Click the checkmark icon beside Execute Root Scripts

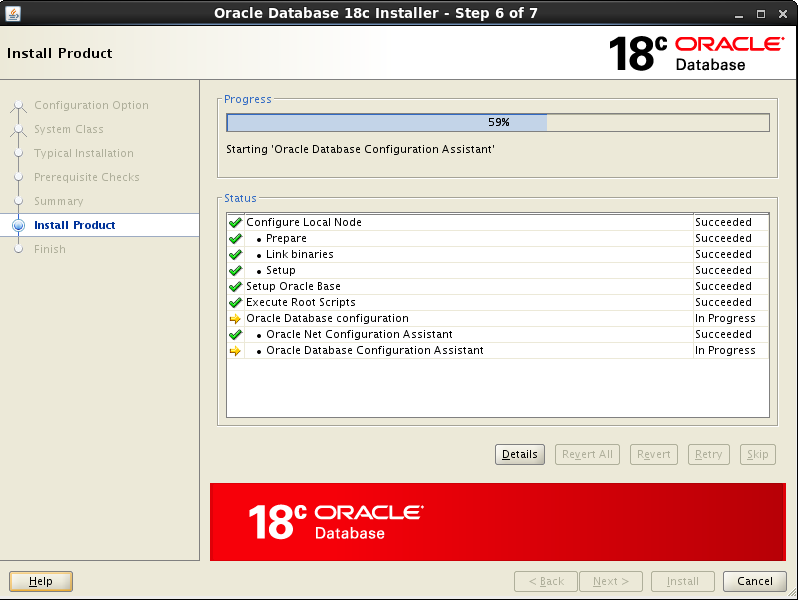point(235,302)
